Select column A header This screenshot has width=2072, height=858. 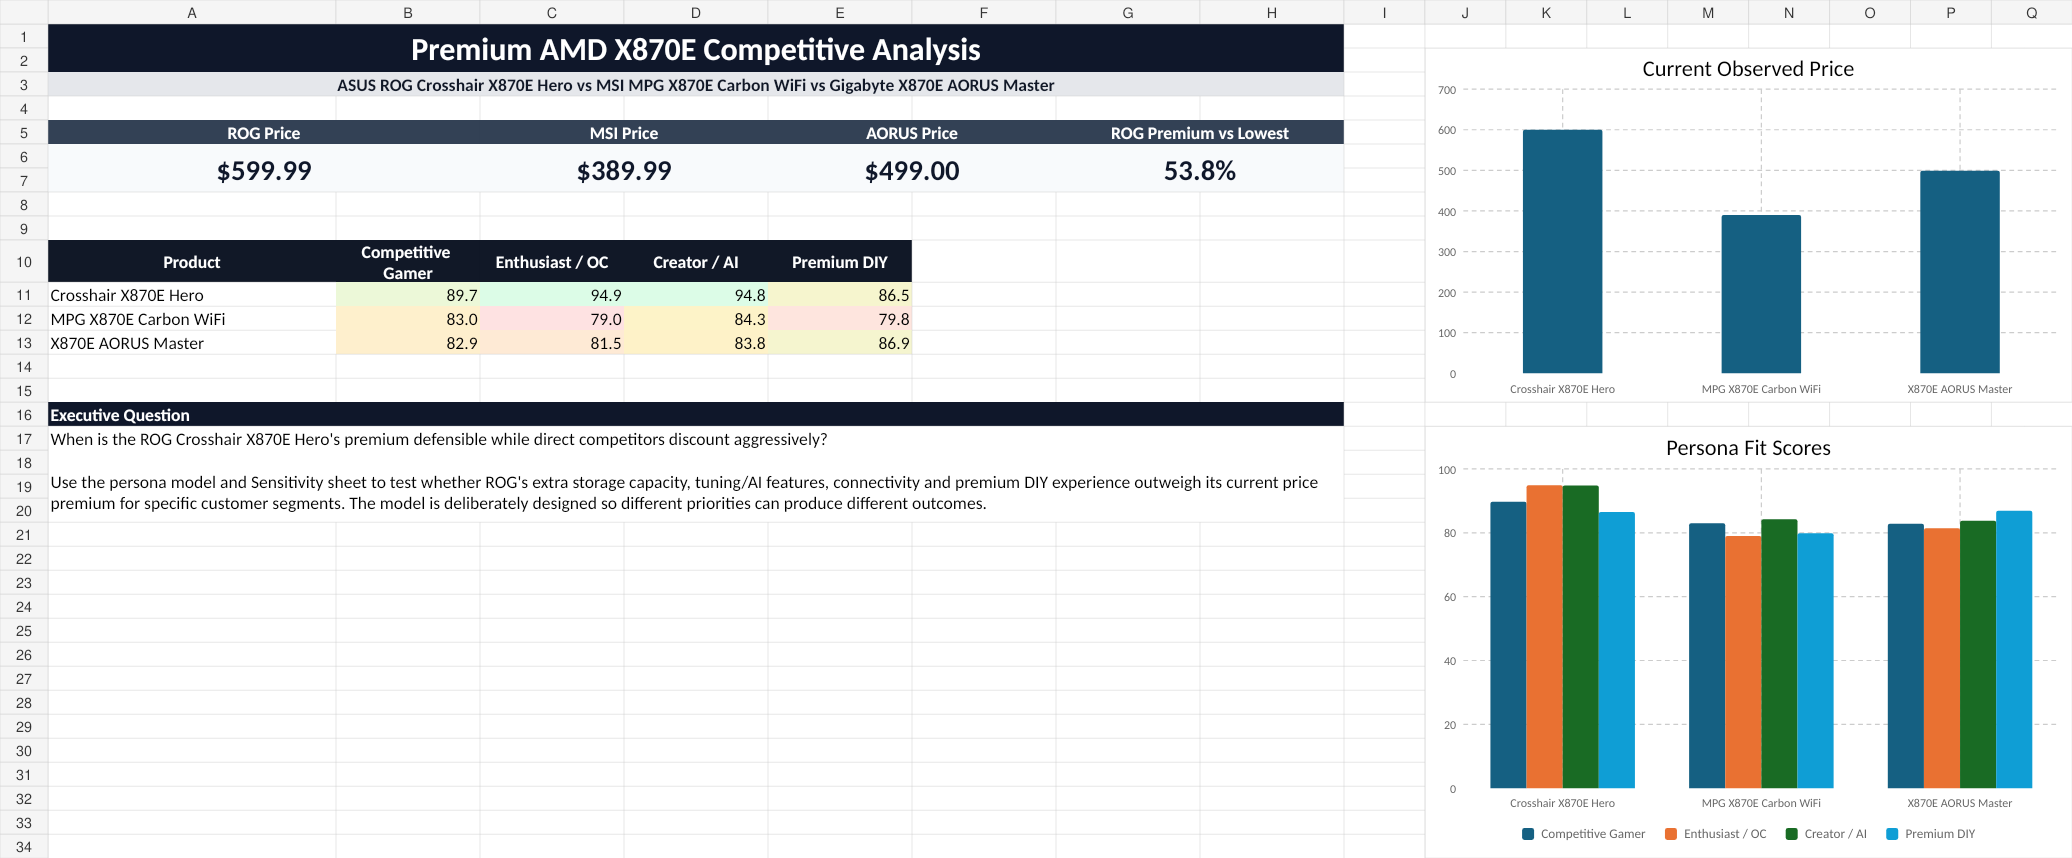(x=192, y=12)
